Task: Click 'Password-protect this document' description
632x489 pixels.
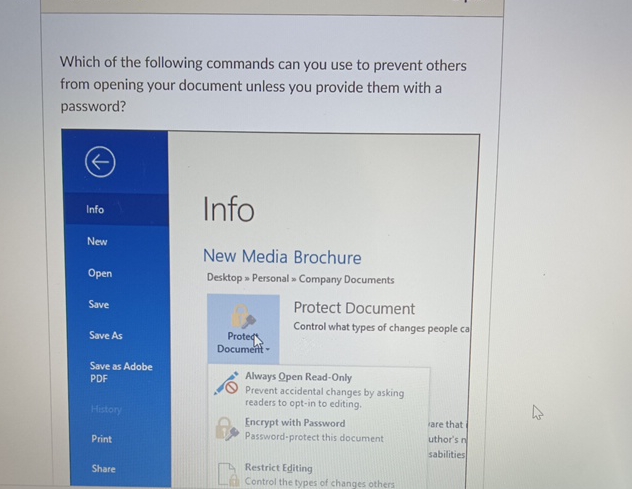Action: coord(314,437)
